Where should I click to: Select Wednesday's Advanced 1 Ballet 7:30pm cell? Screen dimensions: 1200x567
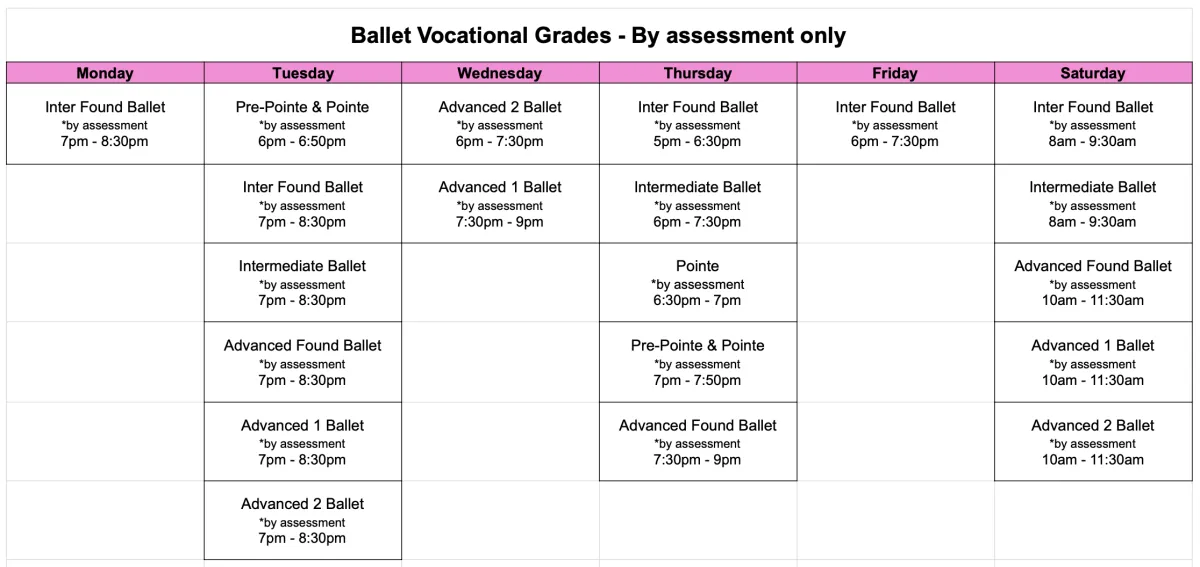pos(500,203)
